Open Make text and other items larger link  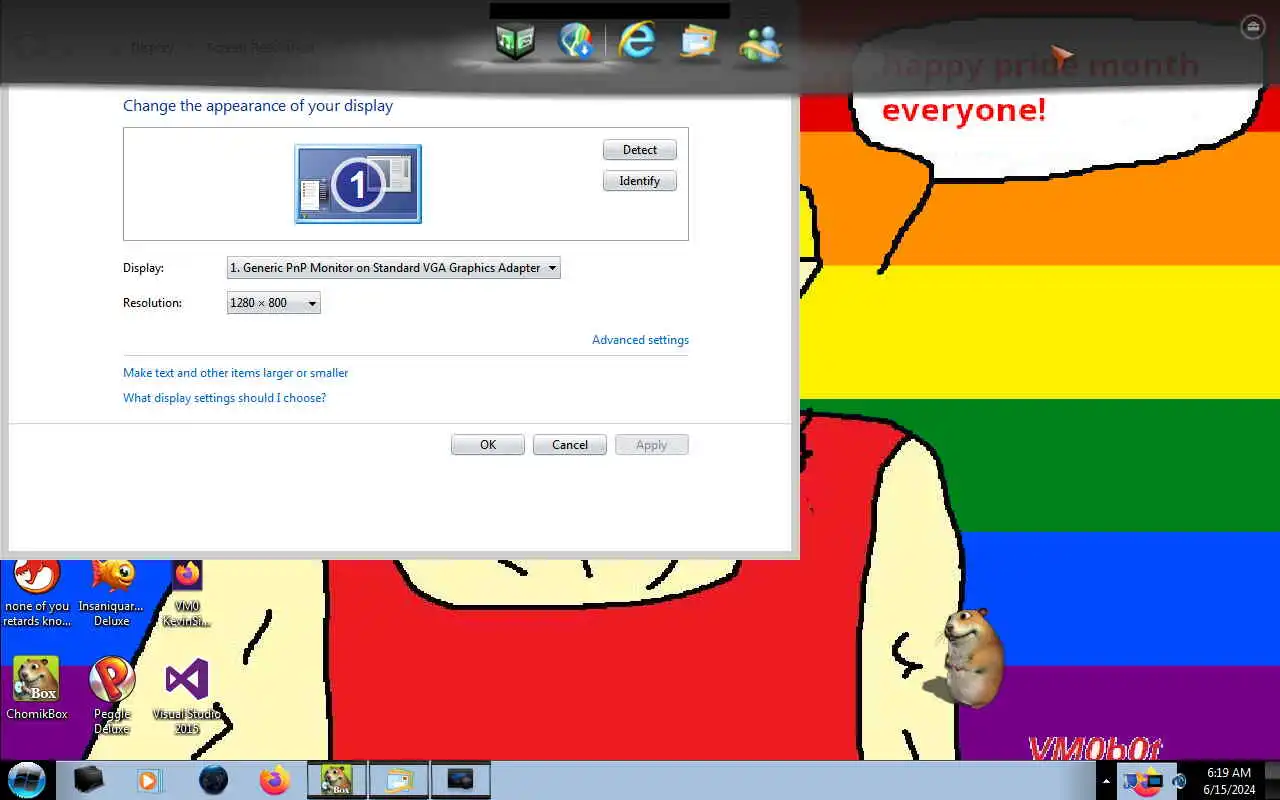point(236,373)
